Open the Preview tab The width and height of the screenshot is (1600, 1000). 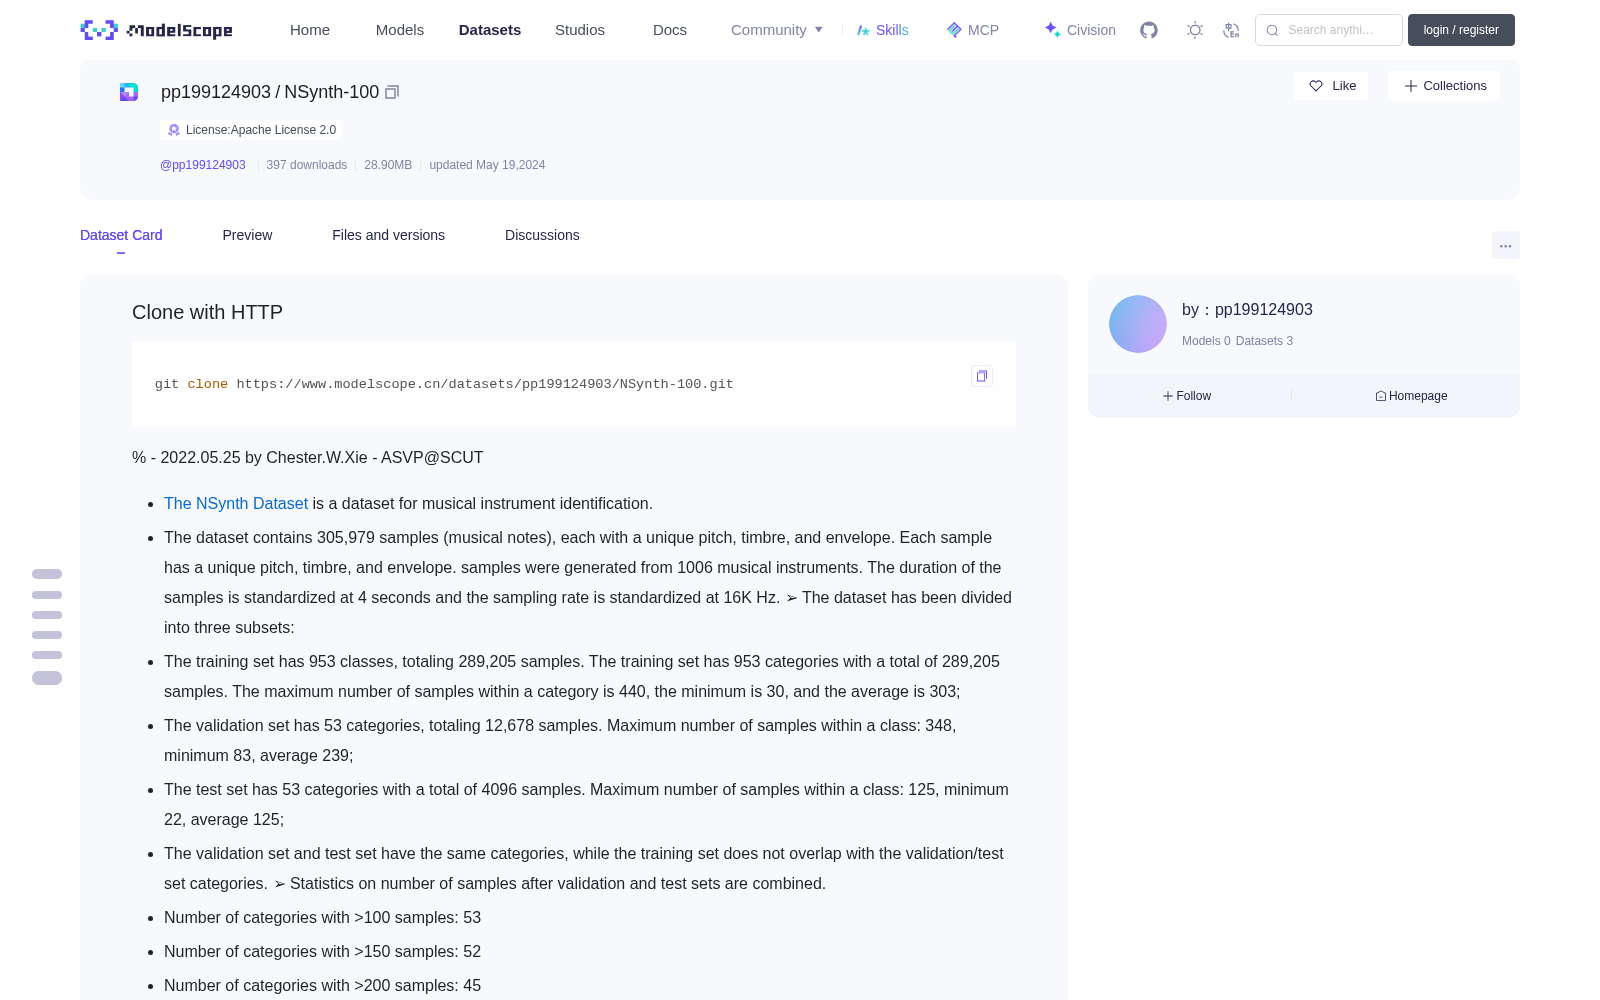click(247, 235)
